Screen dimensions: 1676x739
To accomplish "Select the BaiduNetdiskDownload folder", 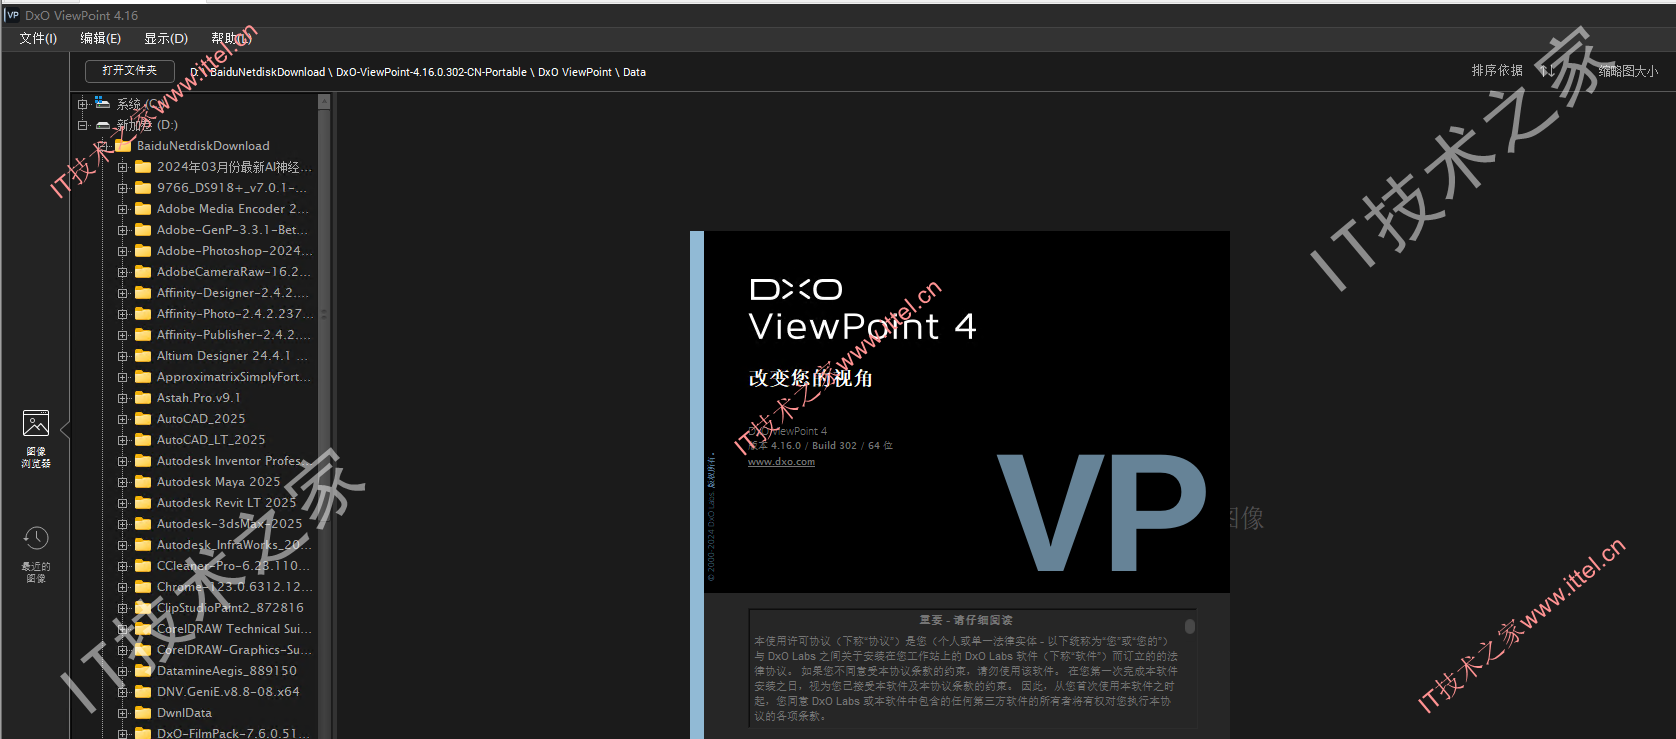I will click(203, 146).
